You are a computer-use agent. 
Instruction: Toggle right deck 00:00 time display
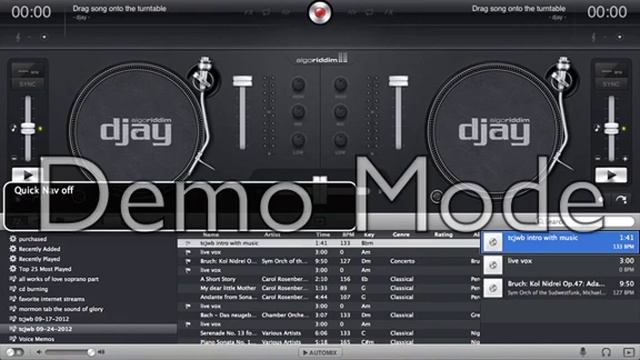607,12
